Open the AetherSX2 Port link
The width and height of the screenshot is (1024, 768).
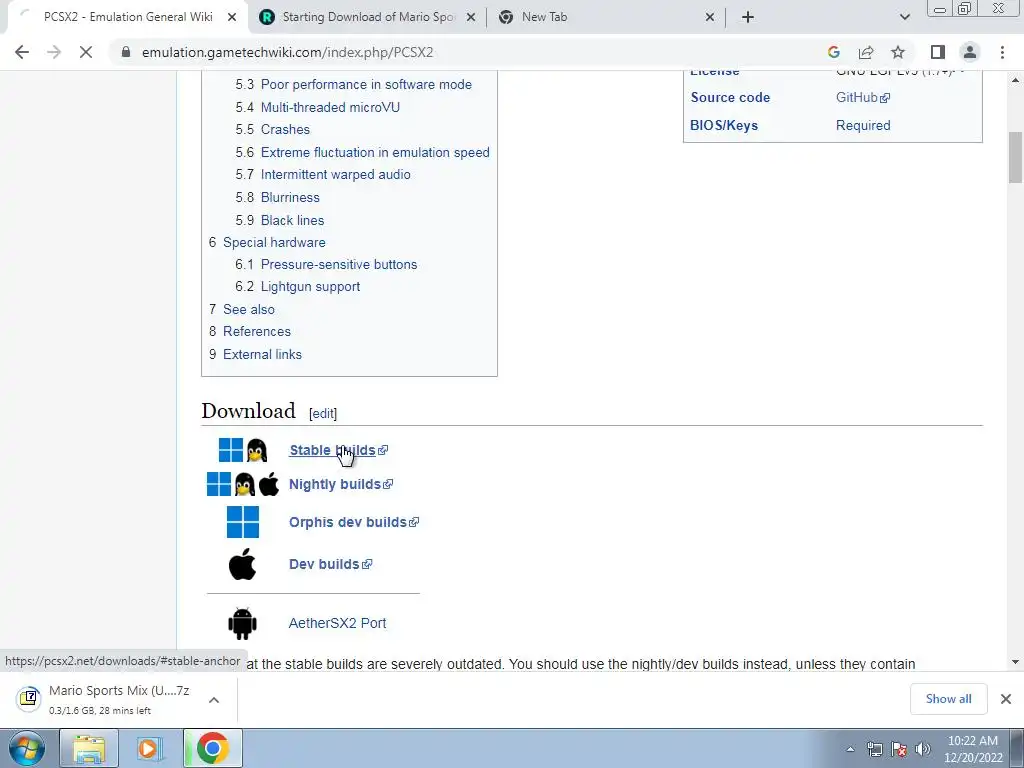coord(337,623)
